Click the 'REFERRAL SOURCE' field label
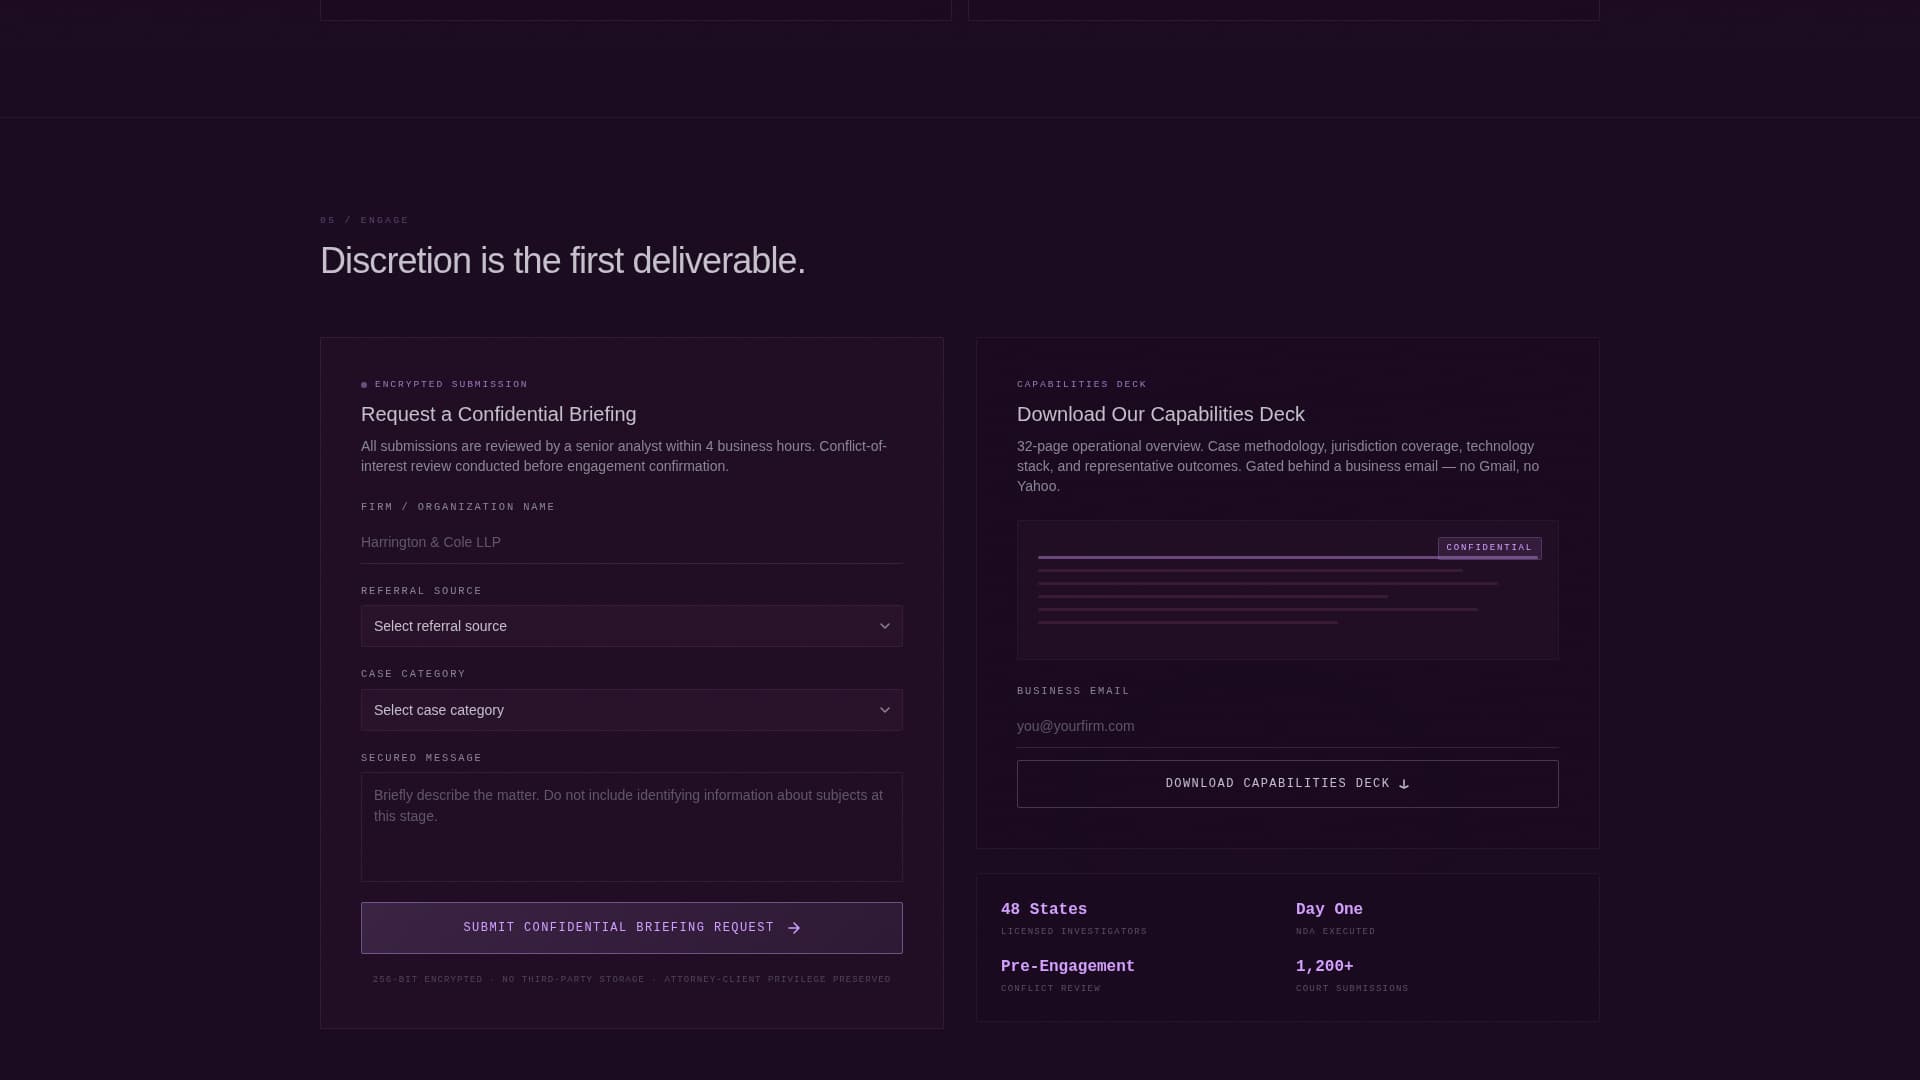 click(x=421, y=591)
